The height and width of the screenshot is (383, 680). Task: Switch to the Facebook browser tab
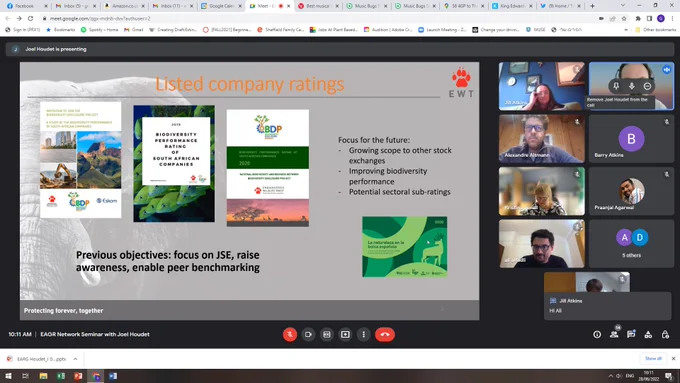[x=26, y=6]
